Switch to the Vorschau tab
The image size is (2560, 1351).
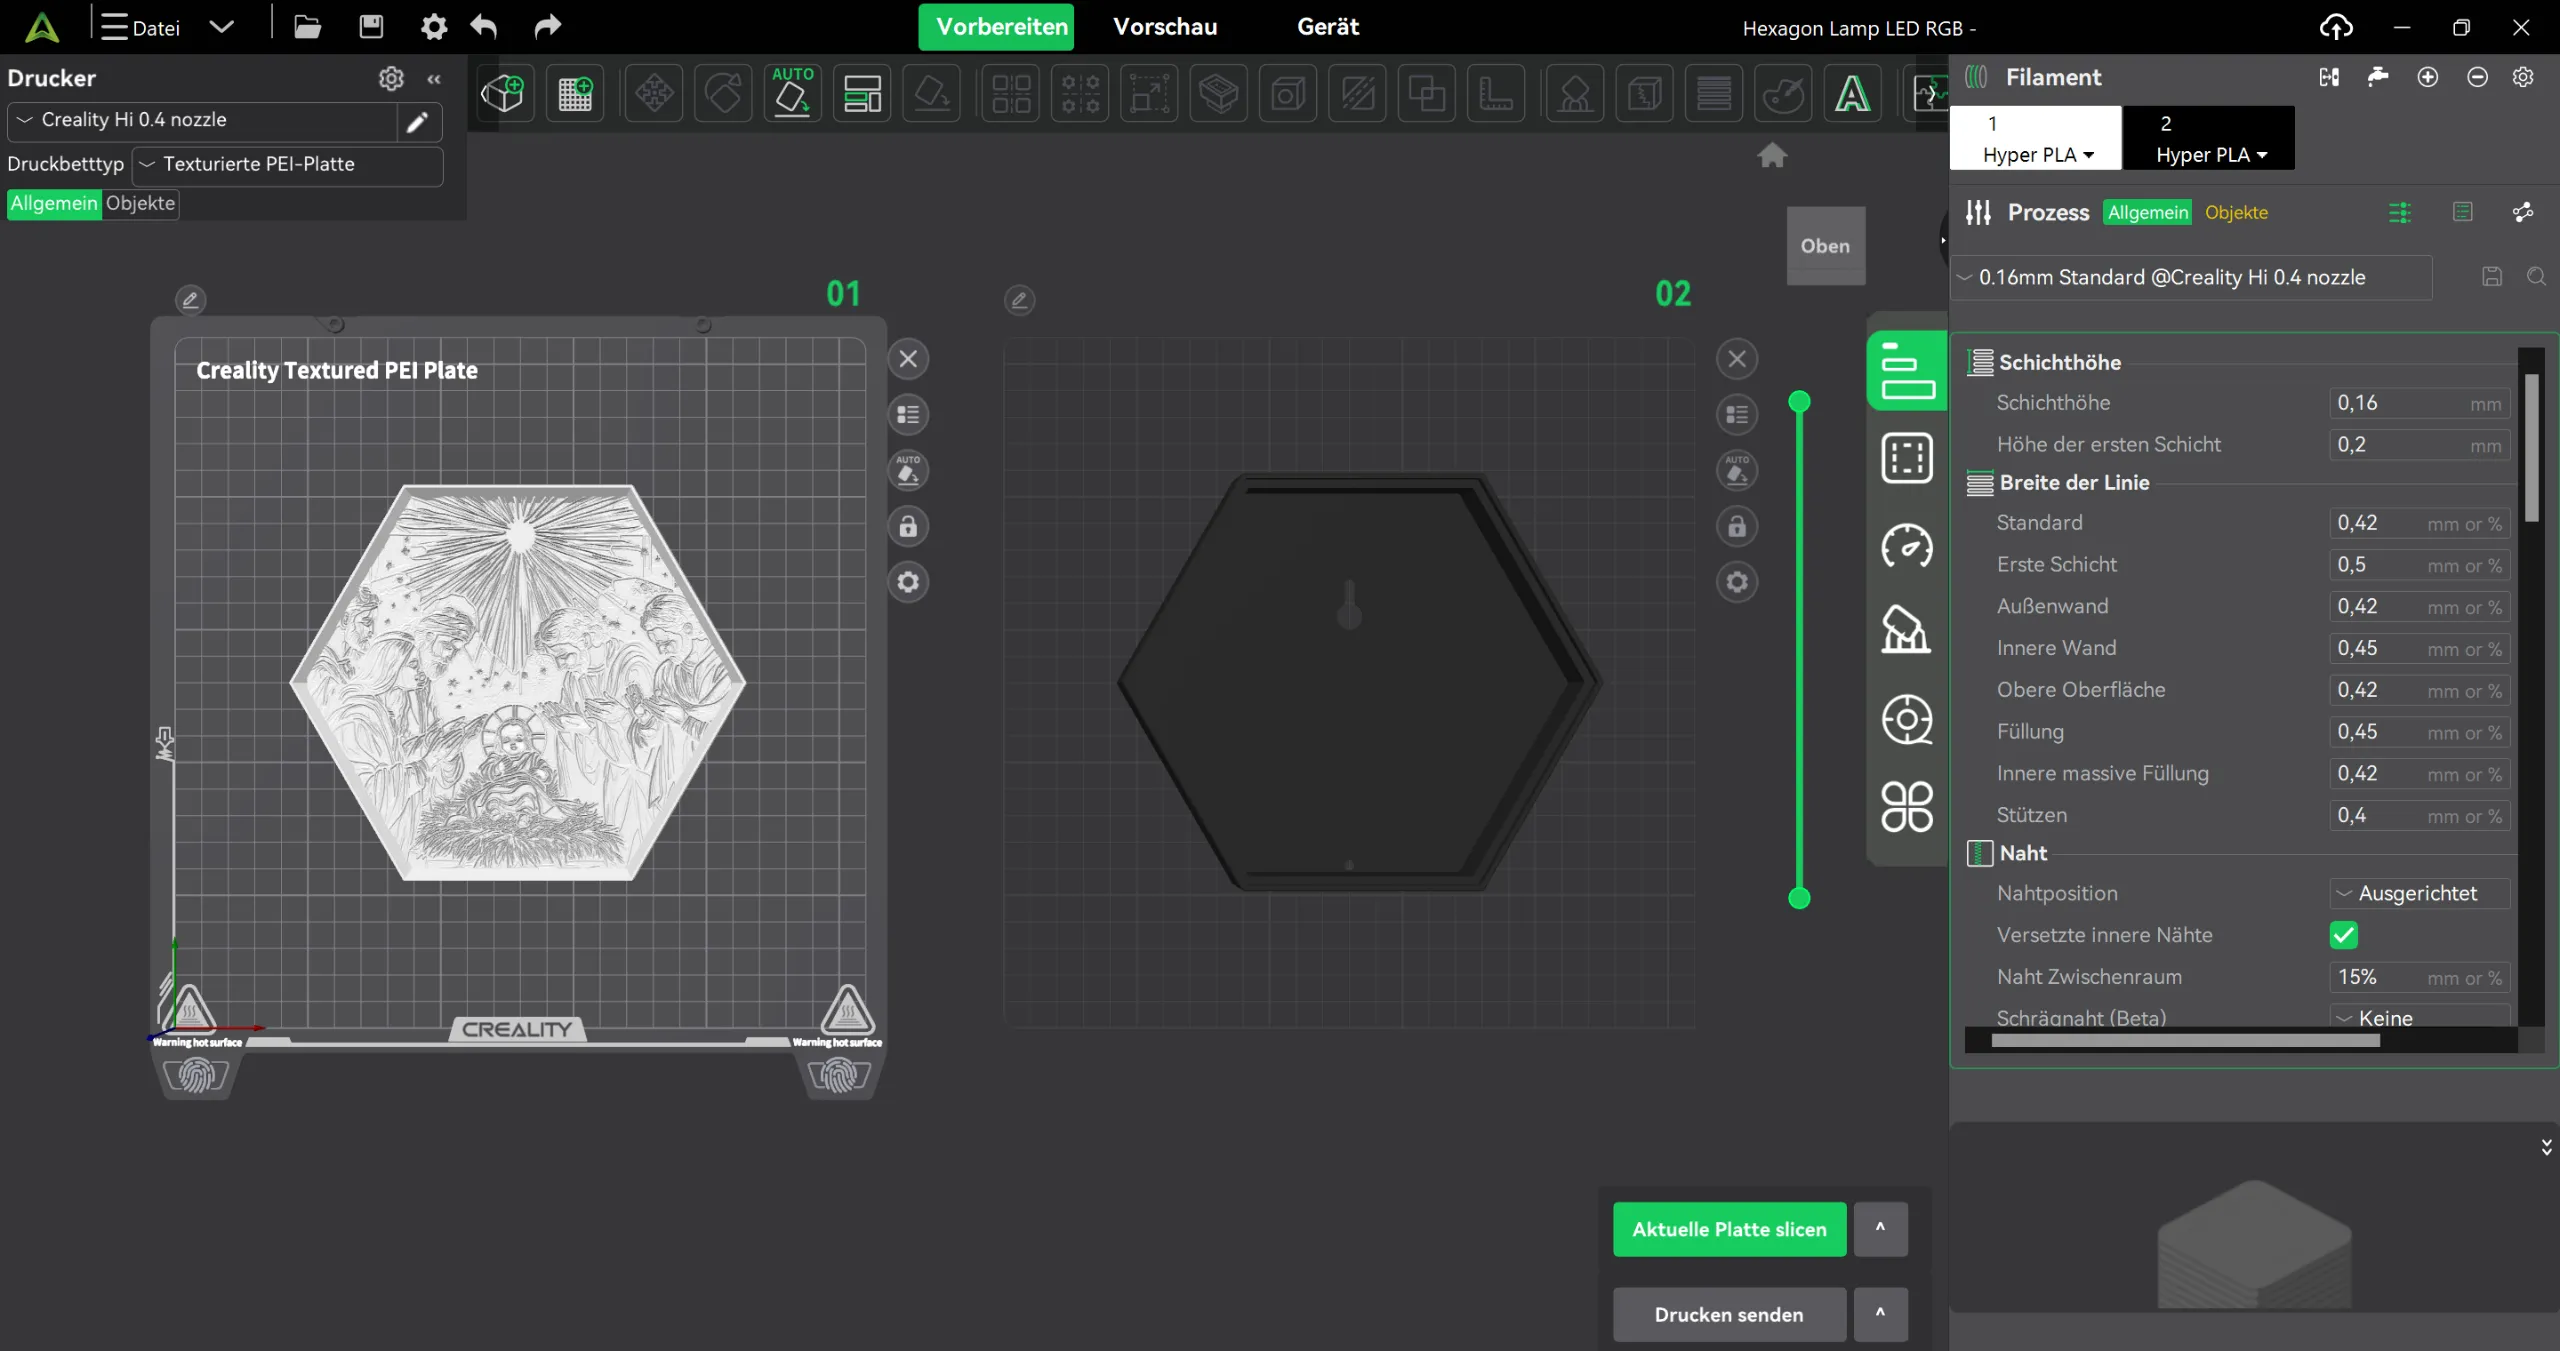[1165, 27]
